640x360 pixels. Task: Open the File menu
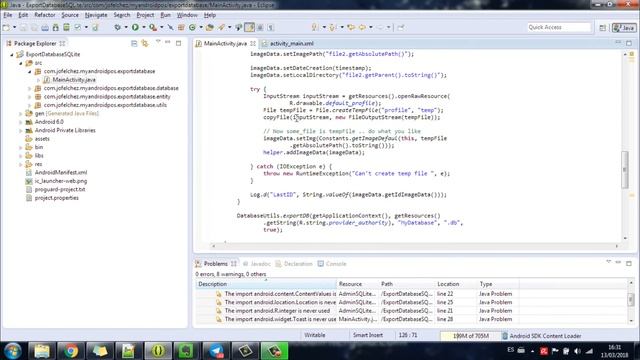point(8,15)
